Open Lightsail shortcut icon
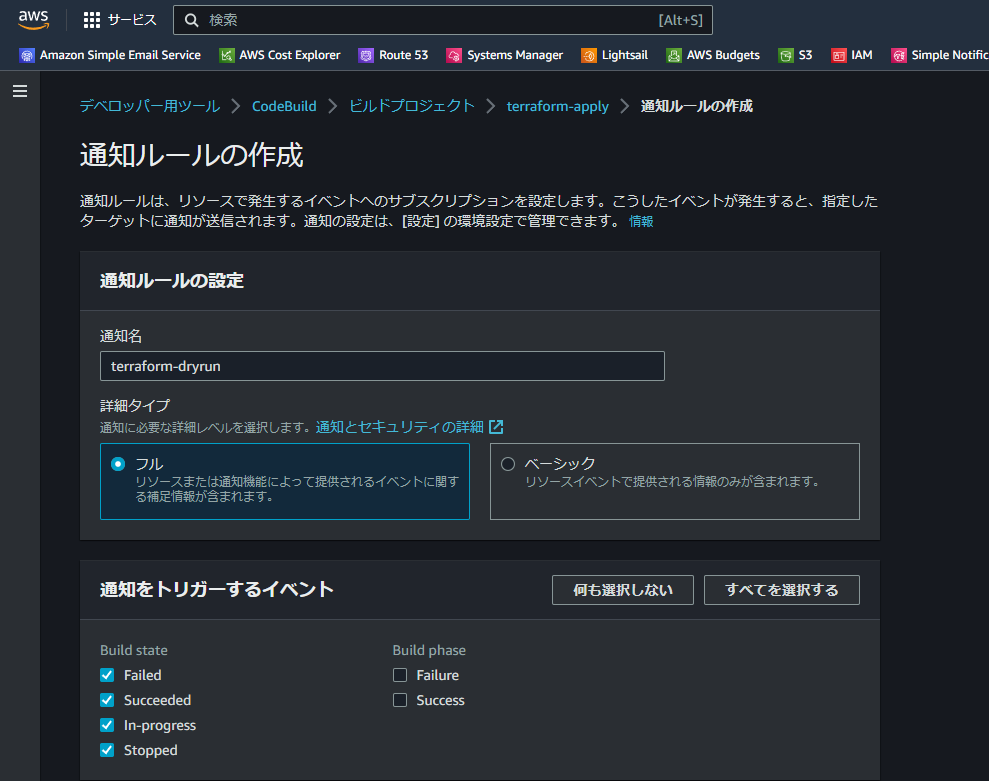The height and width of the screenshot is (781, 989). click(589, 56)
